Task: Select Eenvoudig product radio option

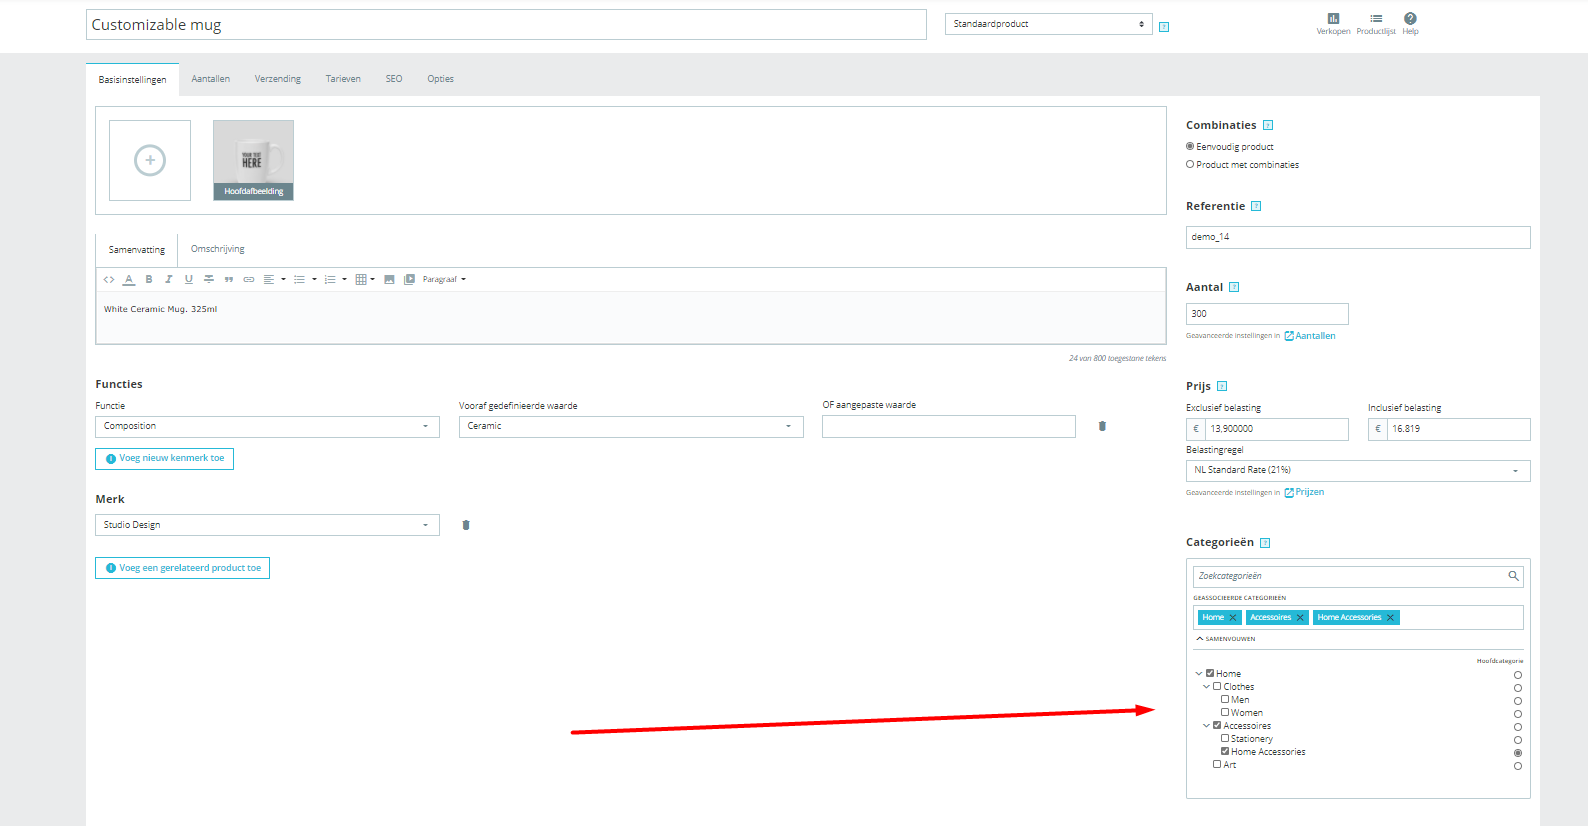Action: tap(1190, 146)
